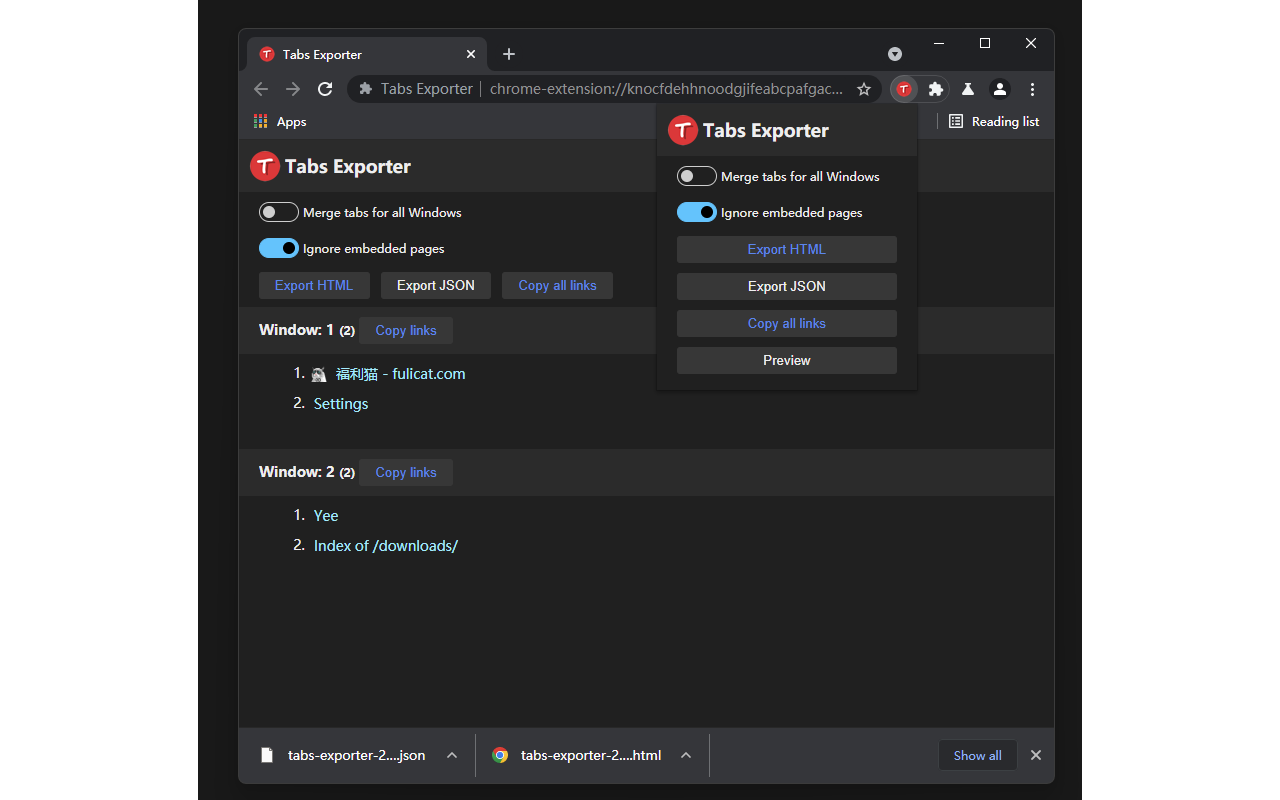Open the Extensions puzzle piece menu

click(x=936, y=89)
